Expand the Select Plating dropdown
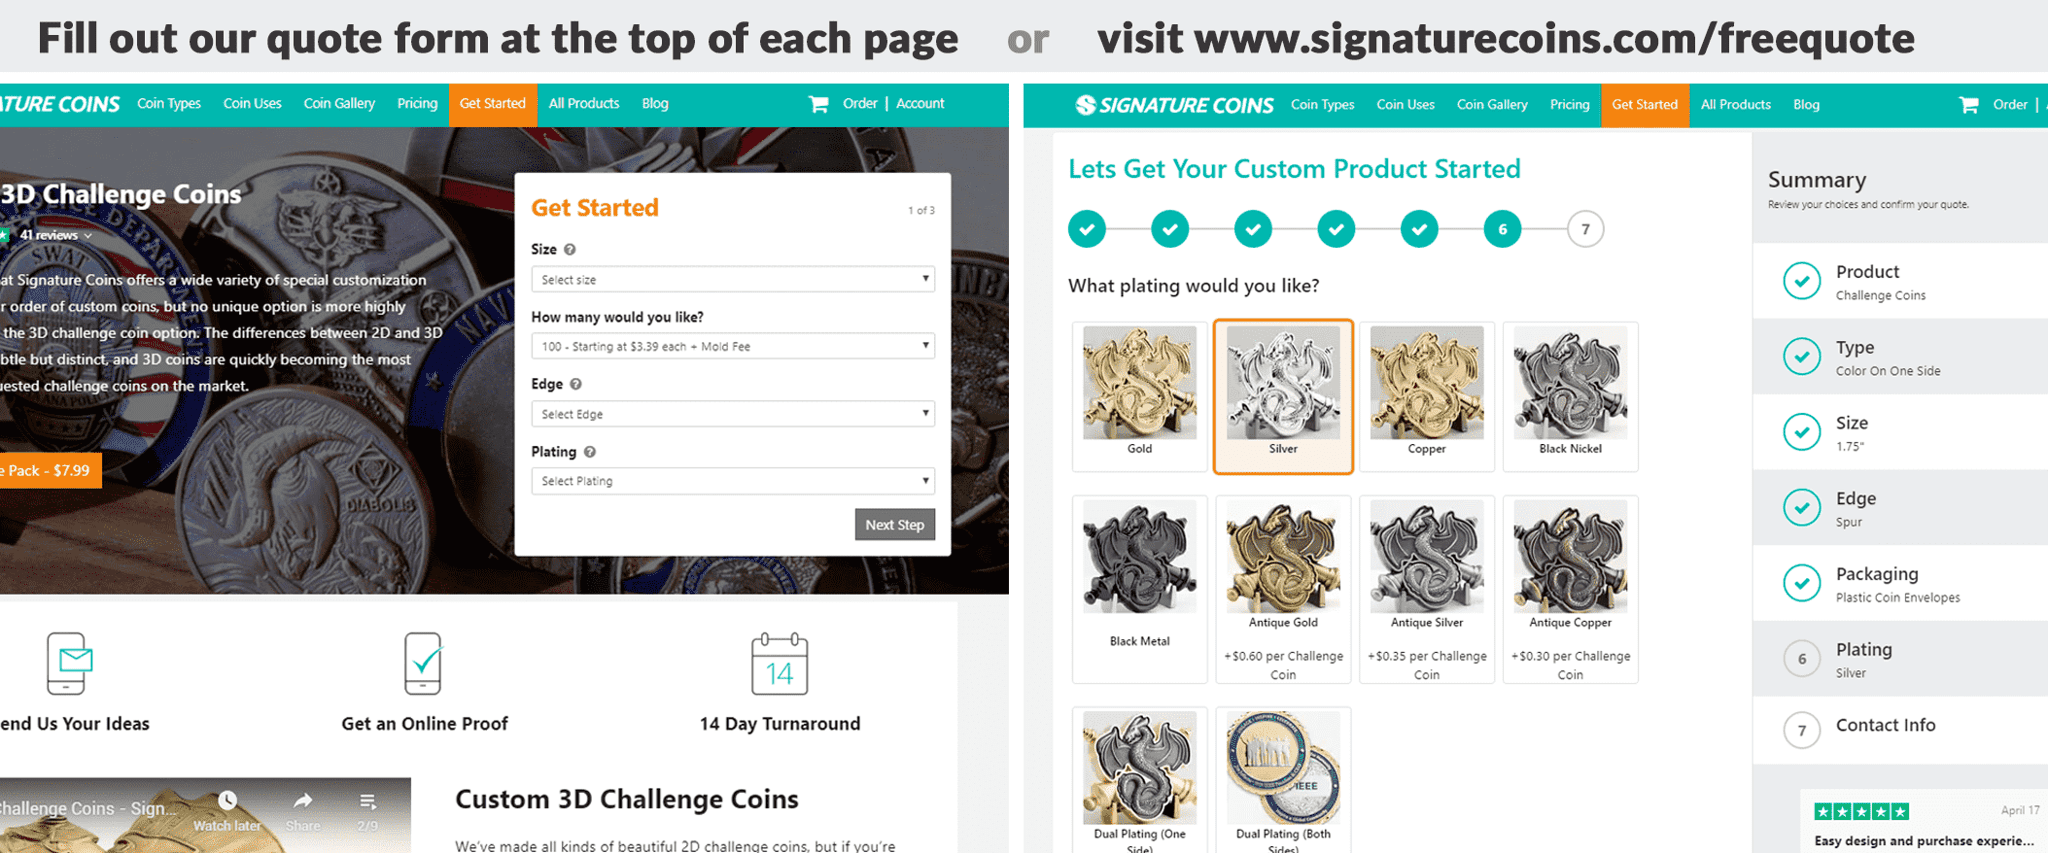 [732, 481]
